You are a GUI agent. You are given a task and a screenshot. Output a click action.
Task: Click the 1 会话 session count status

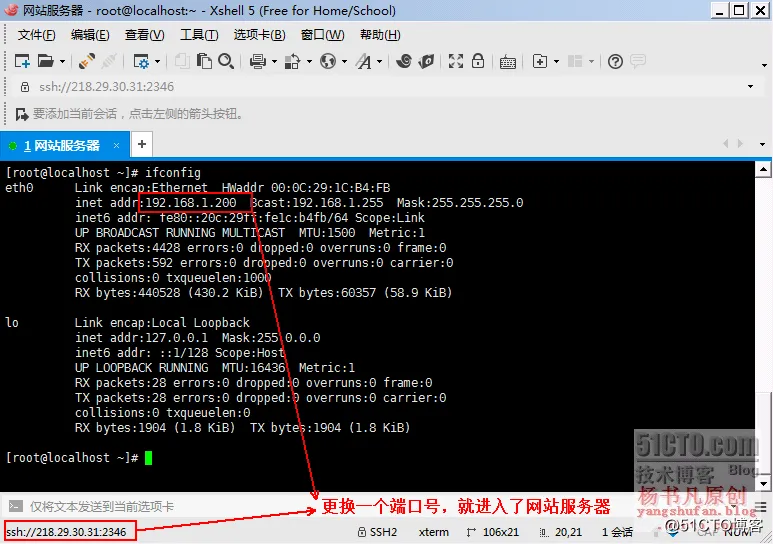click(617, 532)
